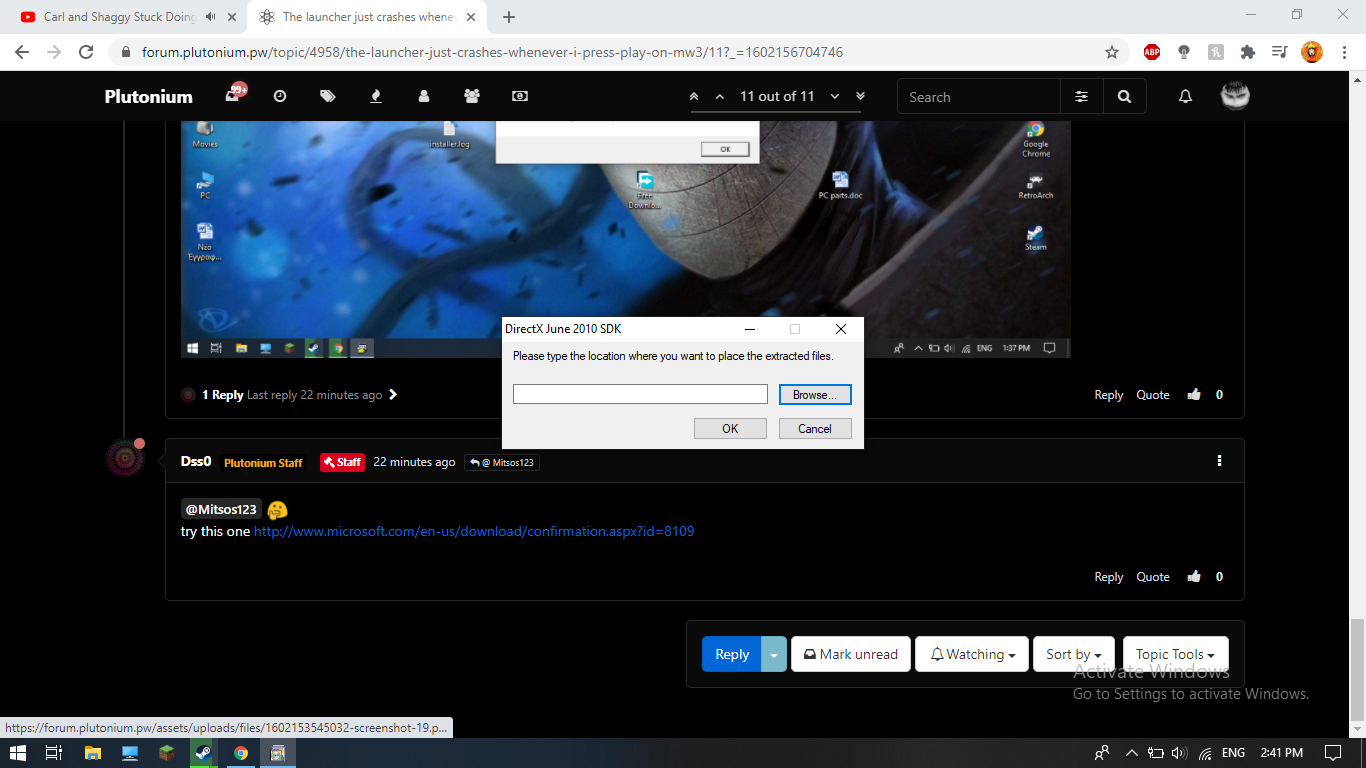Go to next post with down chevron
1366x768 pixels.
point(834,96)
